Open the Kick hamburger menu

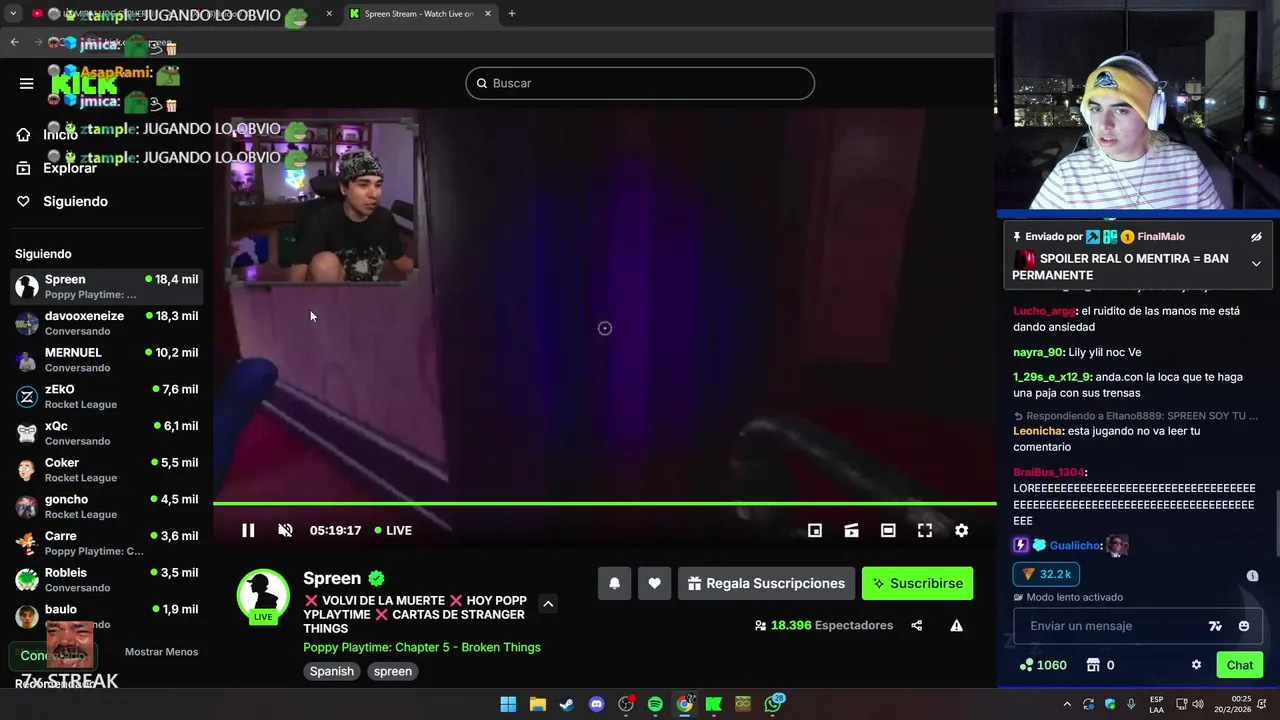(x=26, y=83)
